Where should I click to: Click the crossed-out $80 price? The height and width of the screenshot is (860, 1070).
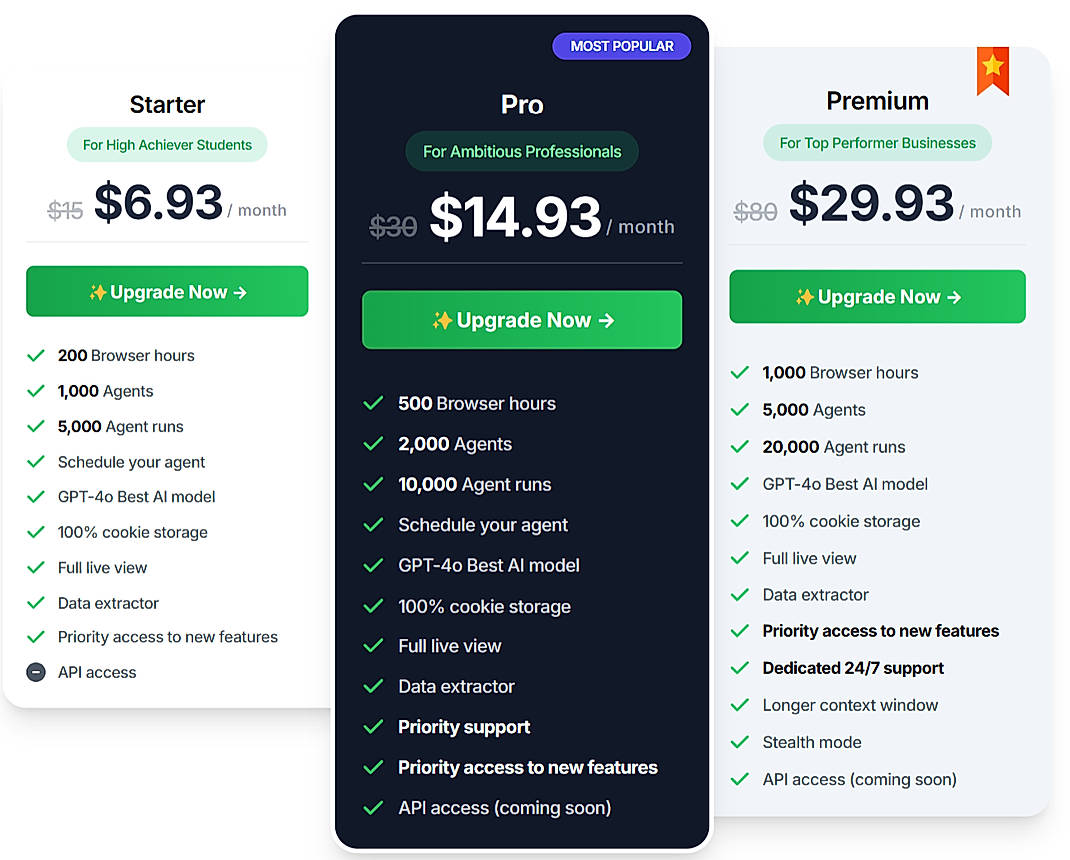coord(755,210)
